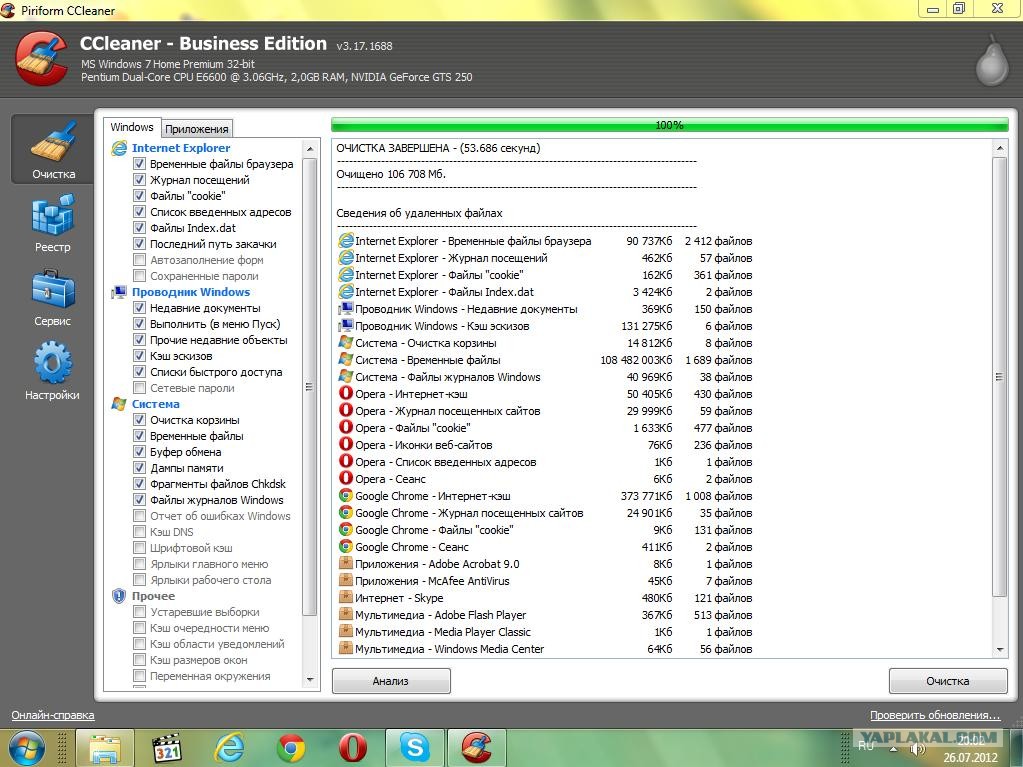
Task: Click the Piriform pear logo
Action: pyautogui.click(x=992, y=60)
